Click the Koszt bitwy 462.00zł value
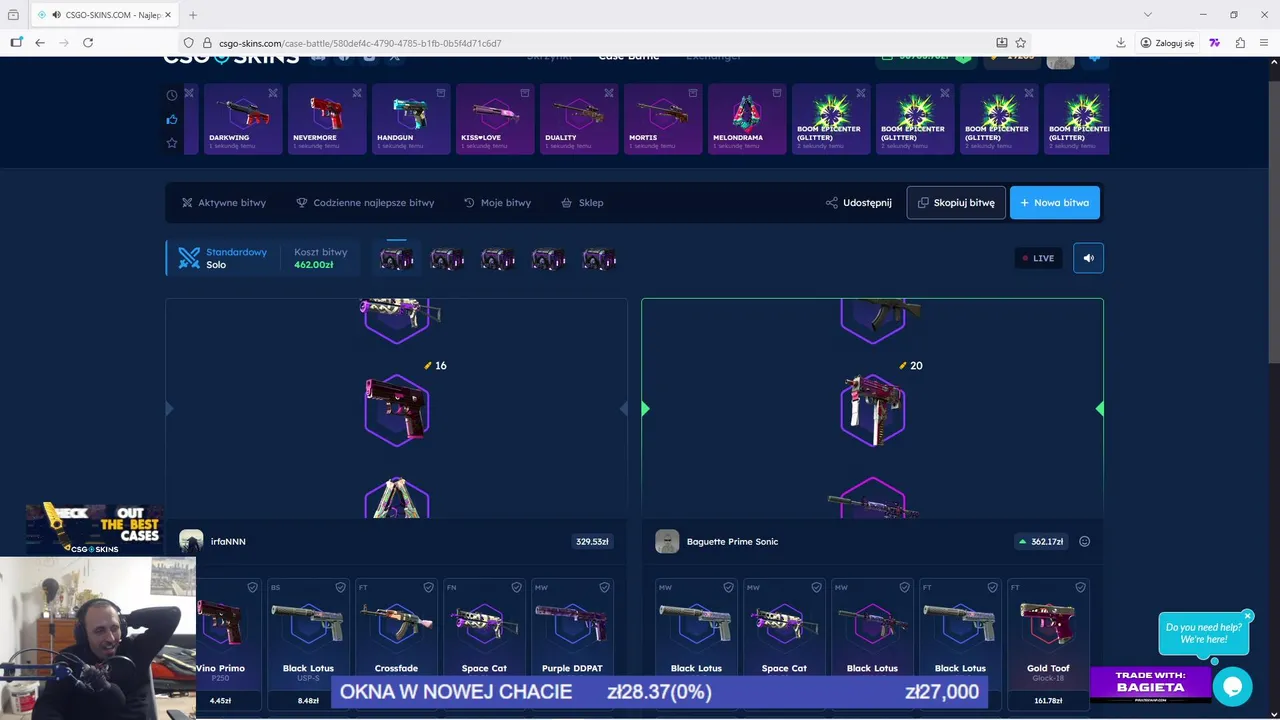 (x=313, y=265)
